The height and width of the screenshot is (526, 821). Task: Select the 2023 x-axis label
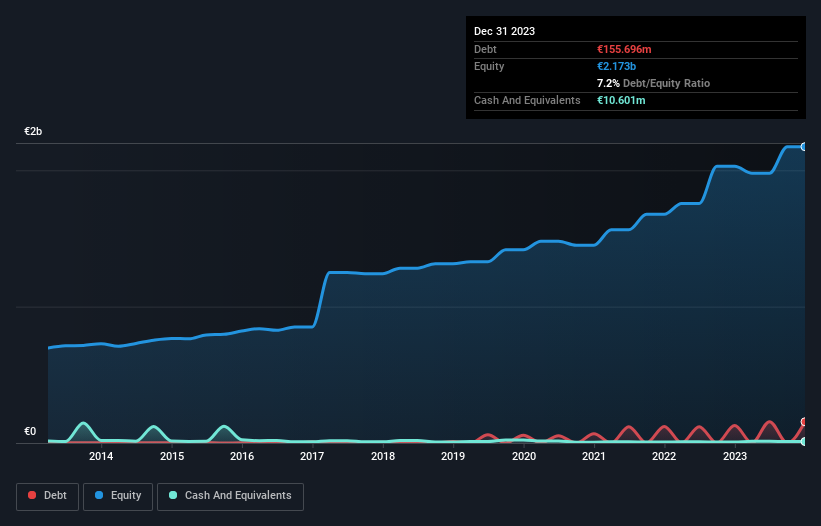(x=735, y=456)
